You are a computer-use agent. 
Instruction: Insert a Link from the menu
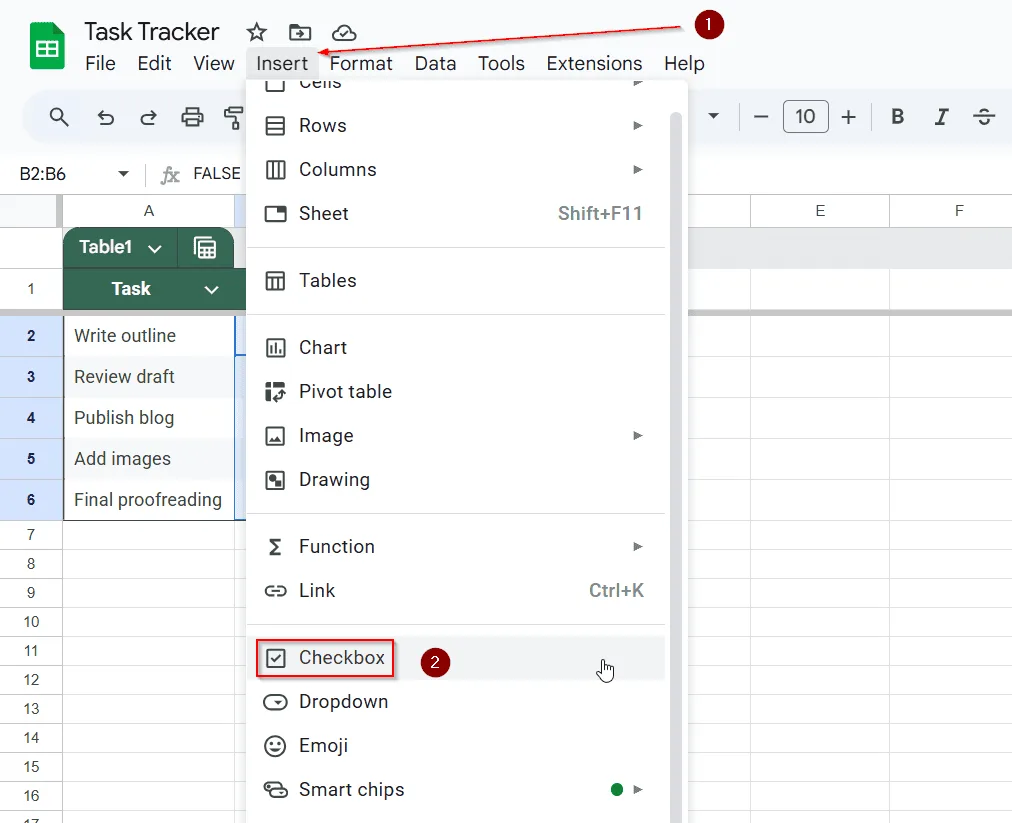tap(456, 591)
